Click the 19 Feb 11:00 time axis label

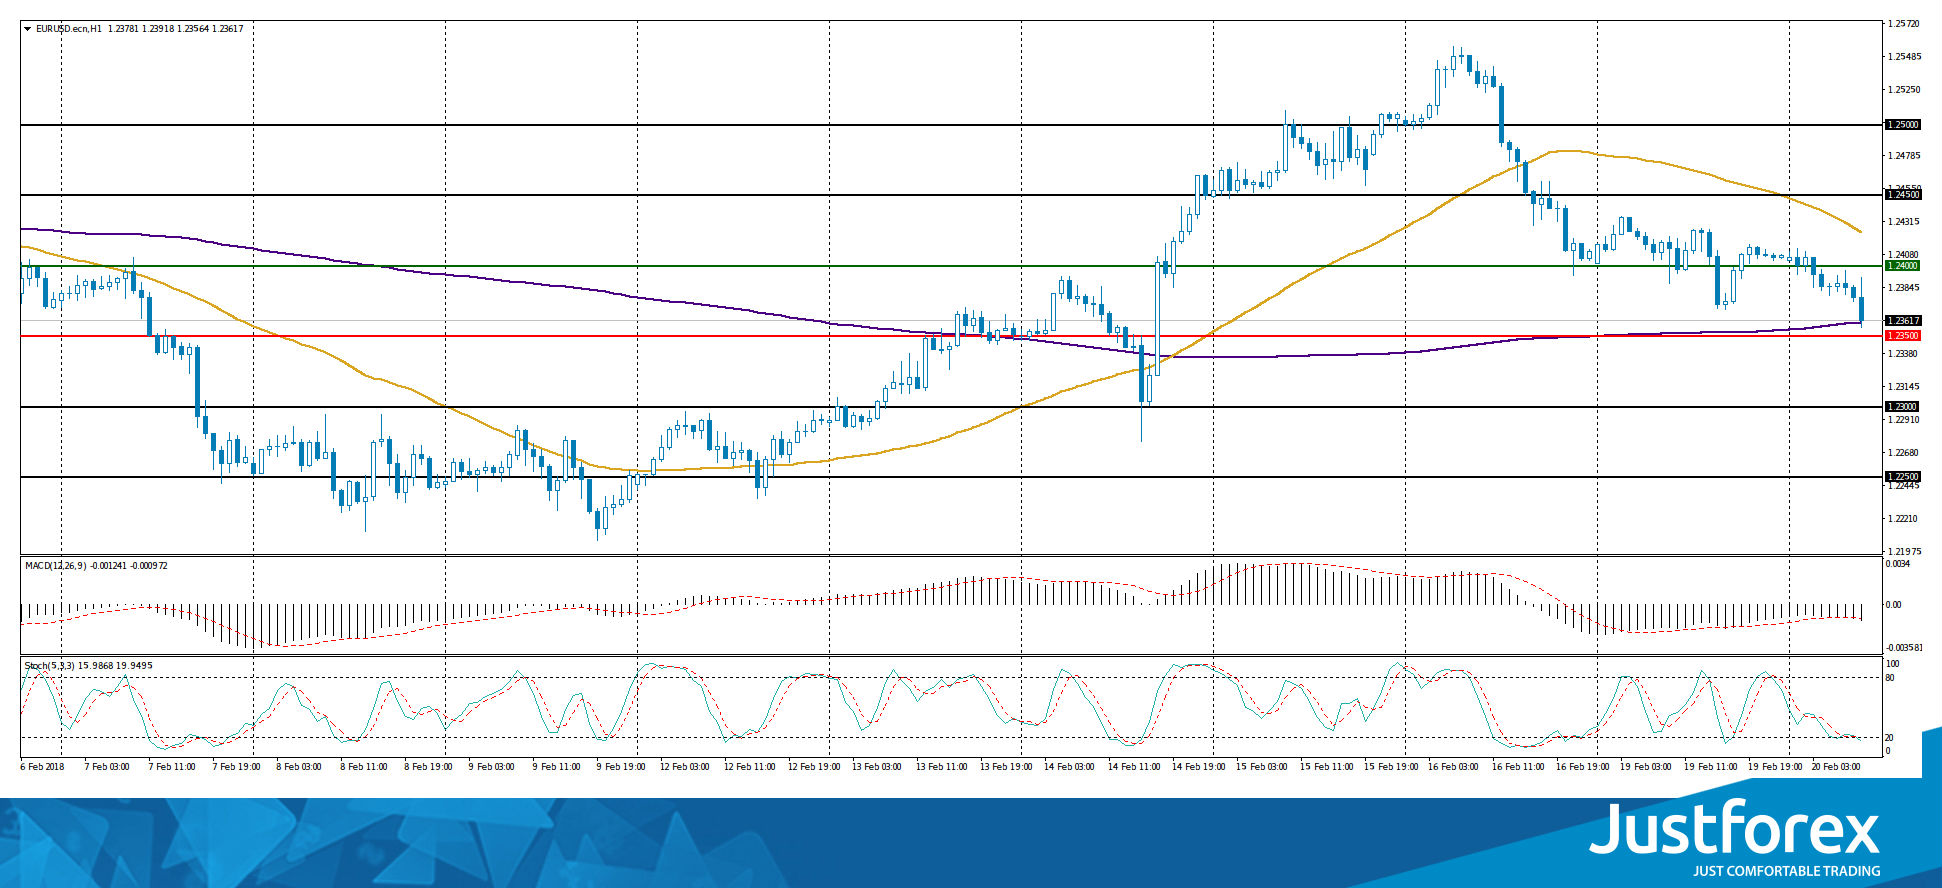pos(1709,767)
